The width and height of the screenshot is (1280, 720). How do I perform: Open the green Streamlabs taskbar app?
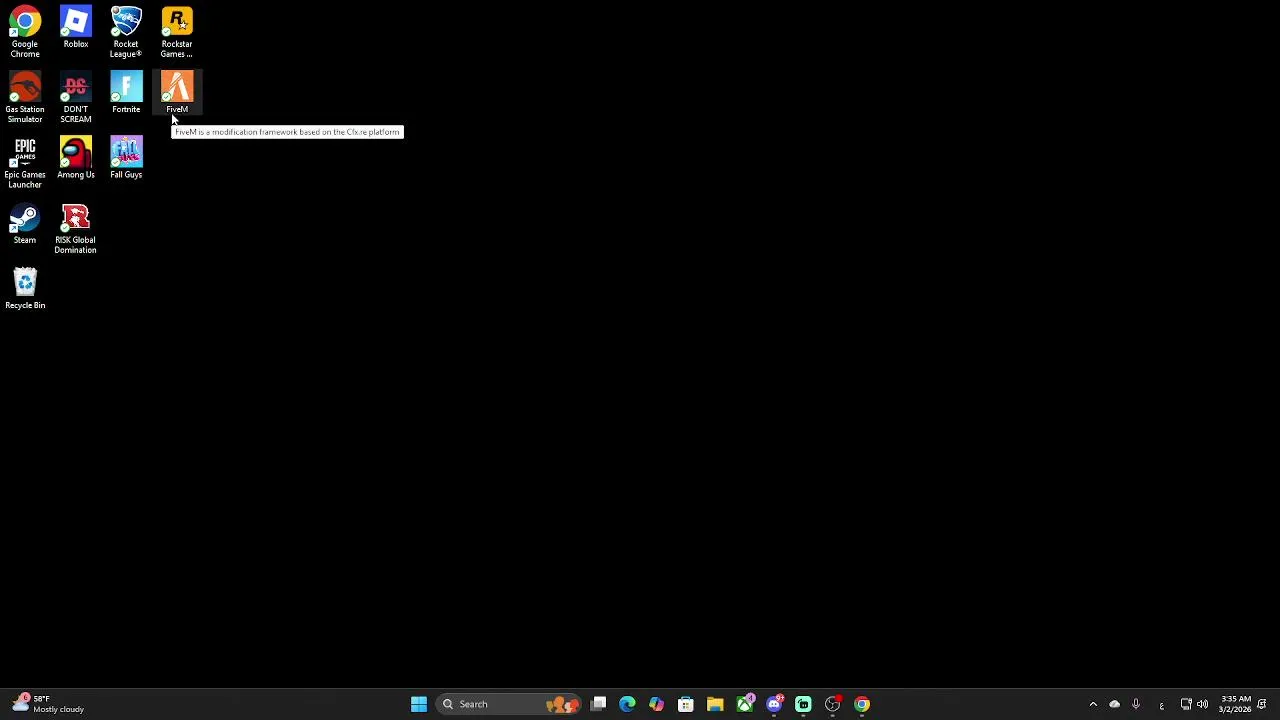(x=803, y=704)
